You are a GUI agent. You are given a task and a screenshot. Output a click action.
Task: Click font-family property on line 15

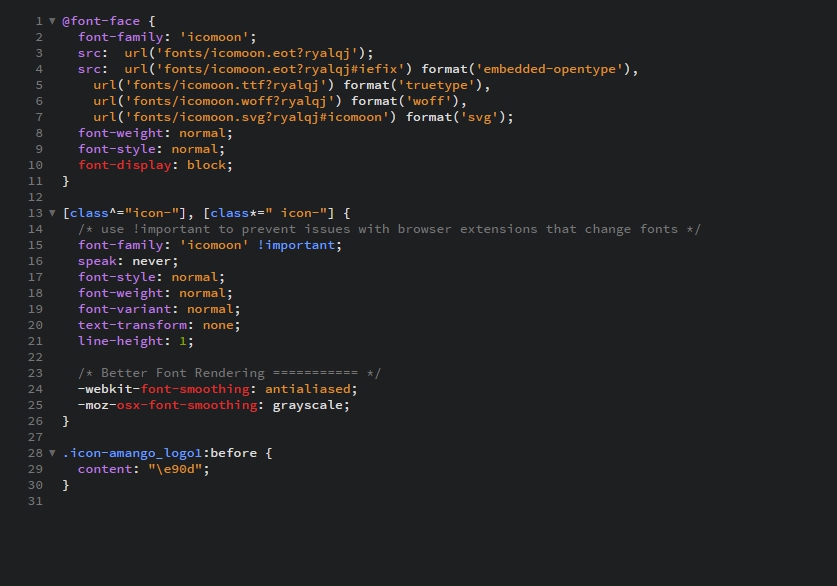121,246
